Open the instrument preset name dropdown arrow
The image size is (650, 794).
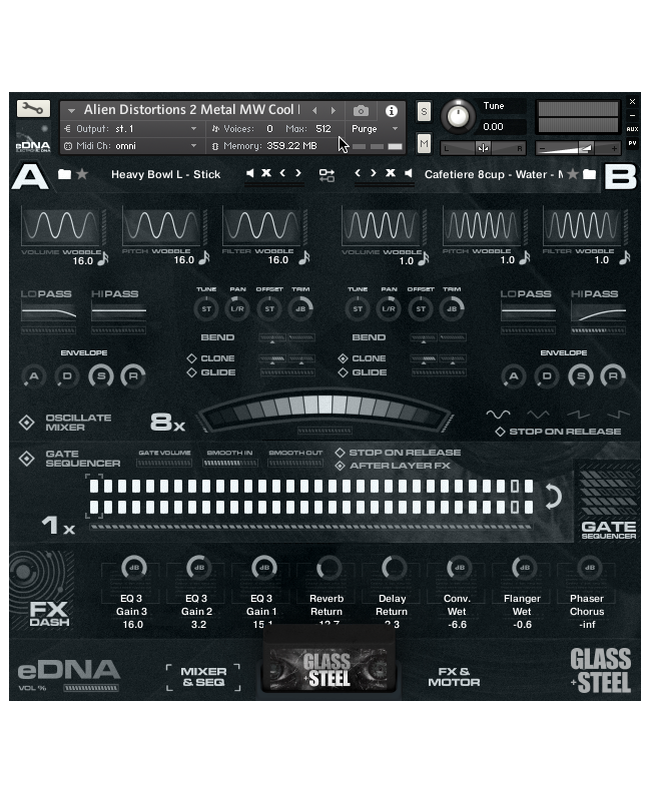point(71,110)
